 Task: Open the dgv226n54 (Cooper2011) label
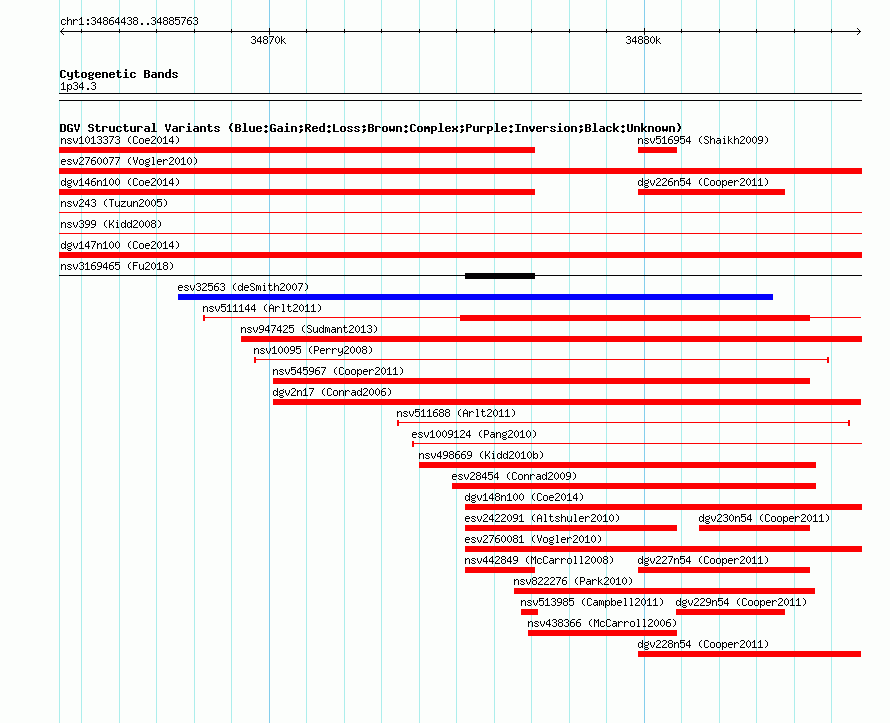pyautogui.click(x=703, y=182)
